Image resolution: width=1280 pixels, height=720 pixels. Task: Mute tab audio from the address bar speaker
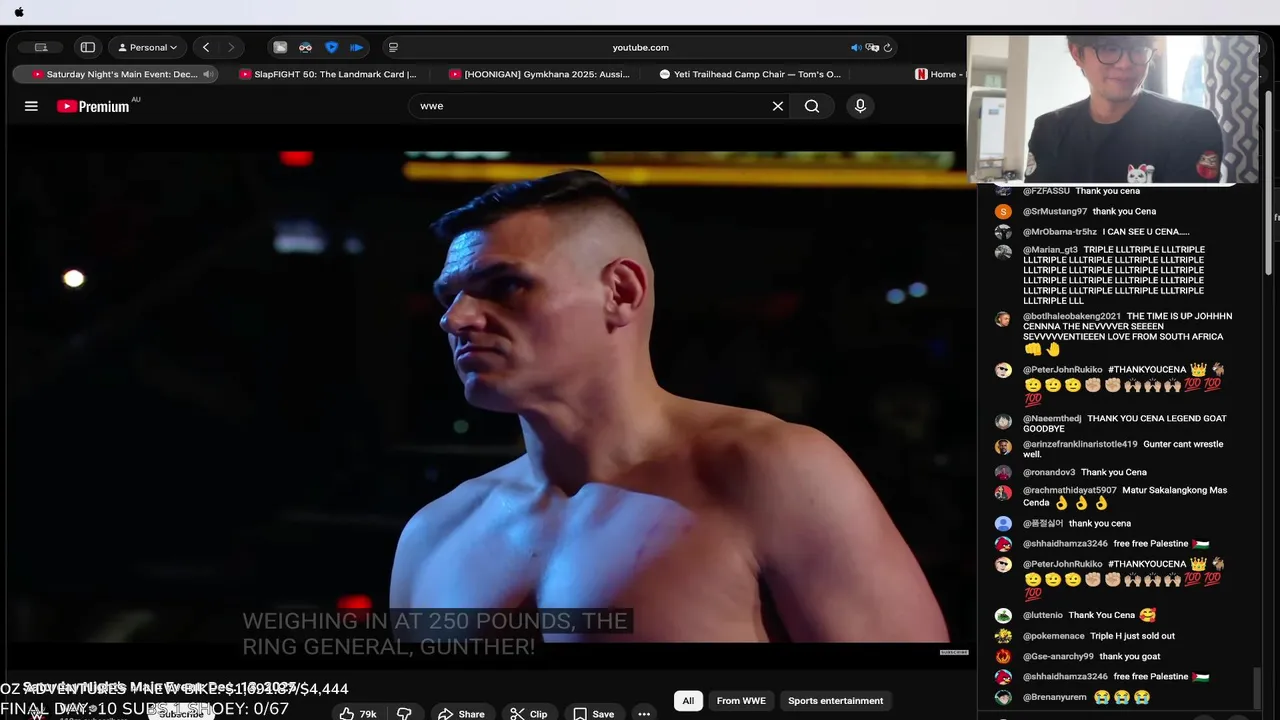coord(856,47)
